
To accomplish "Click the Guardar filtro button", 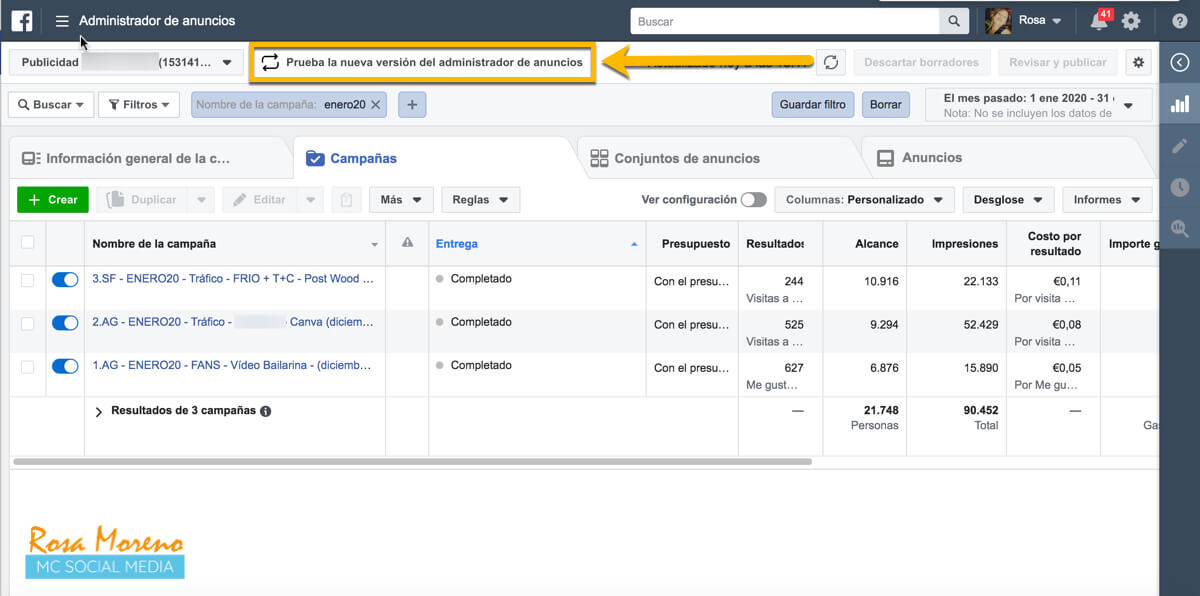I will 812,104.
